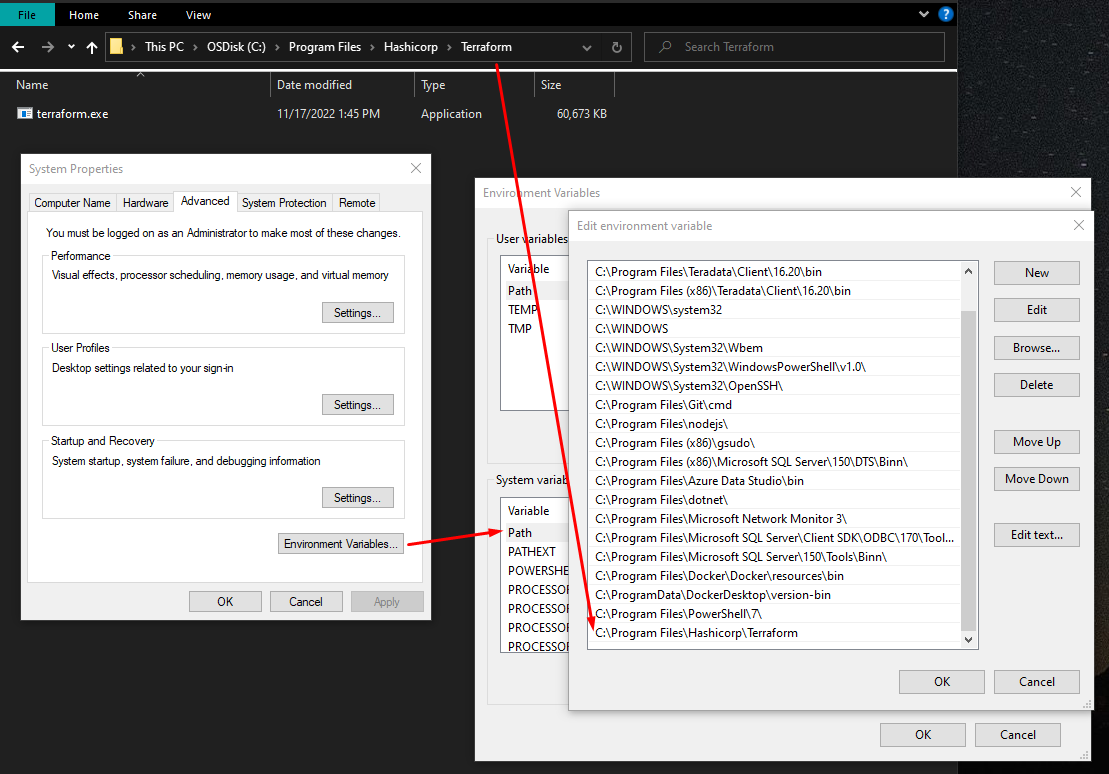Screen dimensions: 1109x774
Task: Expand chevron after This PC breadcrumb
Action: point(195,47)
